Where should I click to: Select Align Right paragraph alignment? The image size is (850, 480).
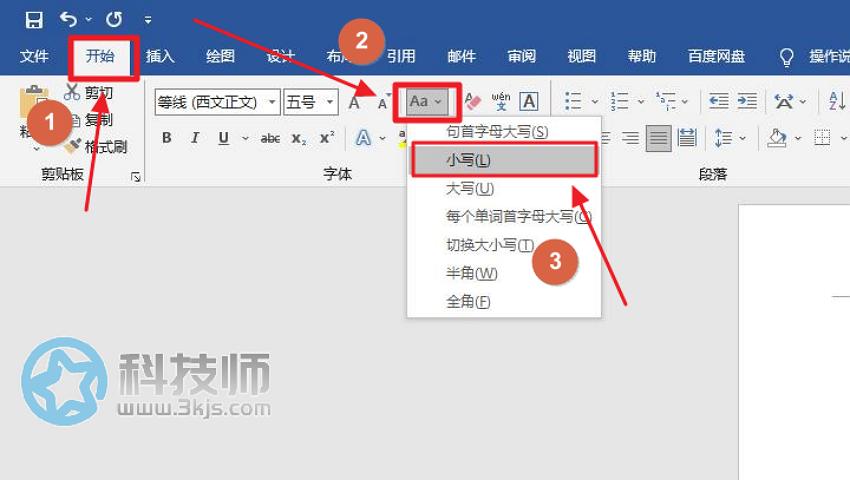630,139
